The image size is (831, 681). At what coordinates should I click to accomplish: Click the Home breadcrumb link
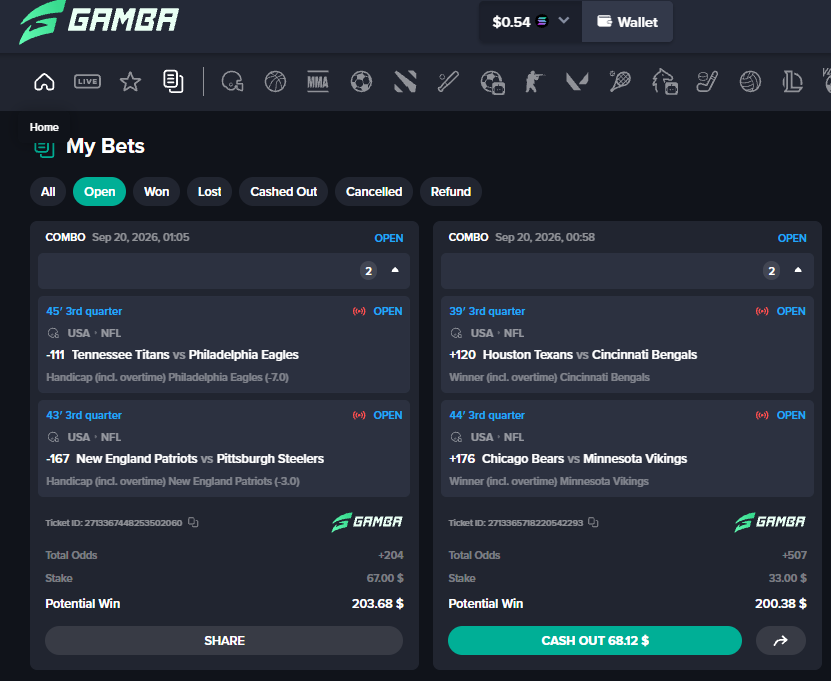[x=44, y=127]
